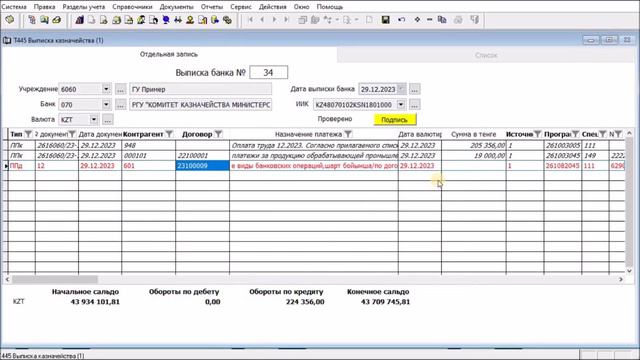Click the blue globe toolbar icon
Viewport: 640px width, 360px height.
(166, 20)
